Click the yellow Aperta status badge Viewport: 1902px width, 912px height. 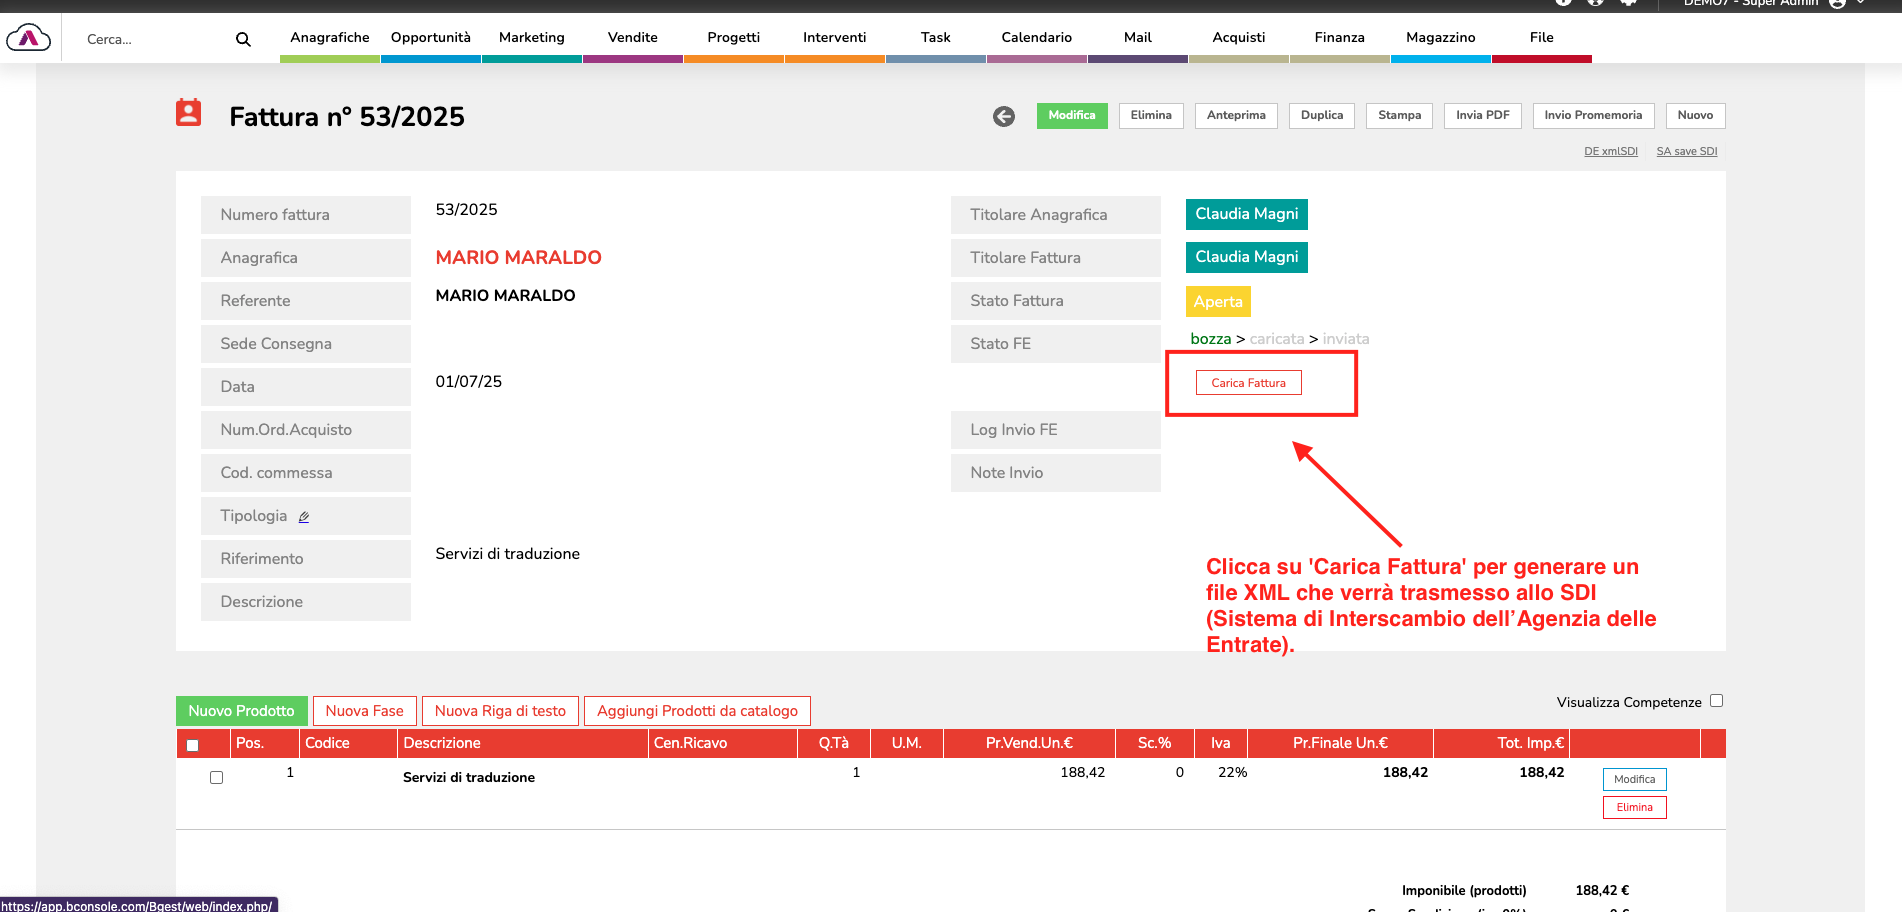1217,302
